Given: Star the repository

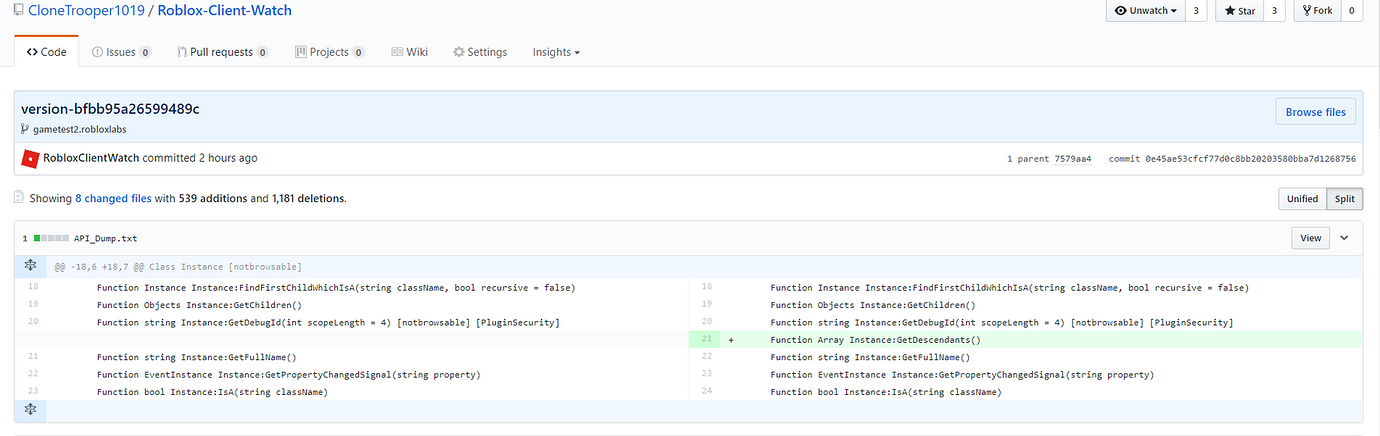Looking at the screenshot, I should pos(1239,10).
